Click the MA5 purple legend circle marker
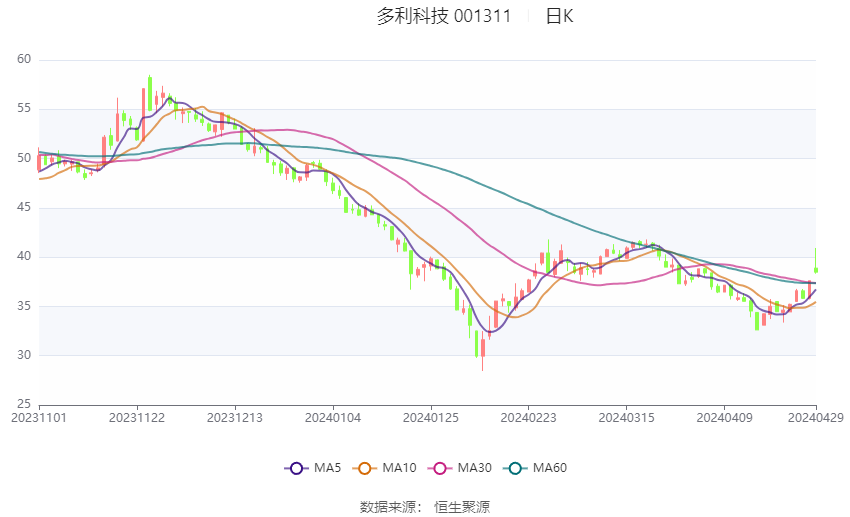850x517 pixels. [x=295, y=468]
